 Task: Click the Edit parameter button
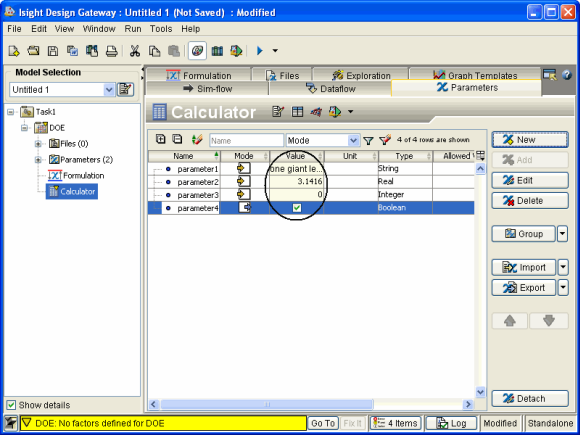pos(530,181)
